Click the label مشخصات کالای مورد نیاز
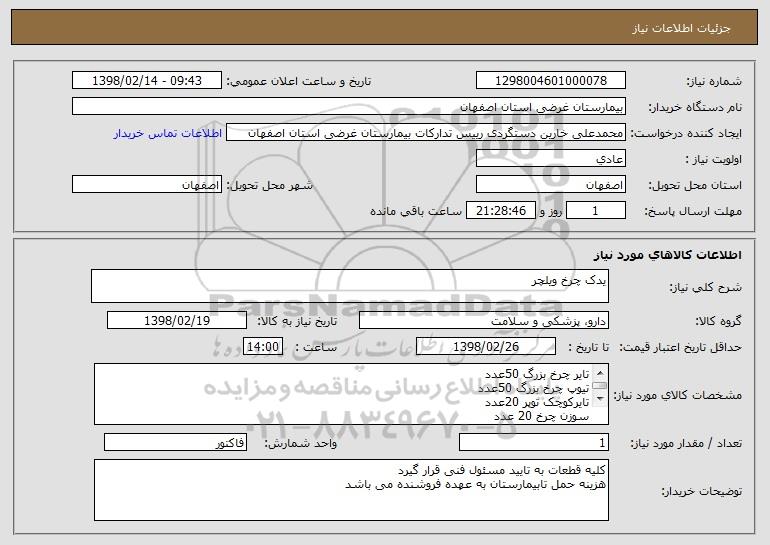 [679, 395]
